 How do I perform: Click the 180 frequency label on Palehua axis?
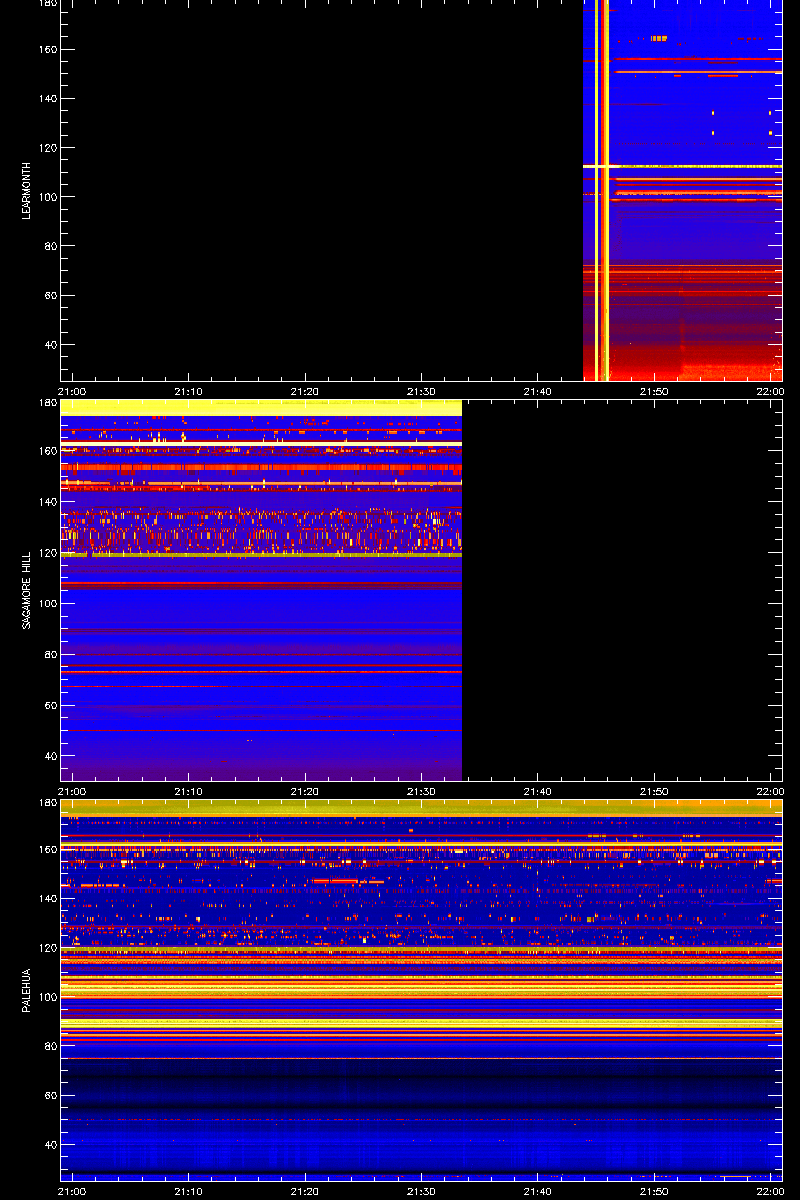49,803
